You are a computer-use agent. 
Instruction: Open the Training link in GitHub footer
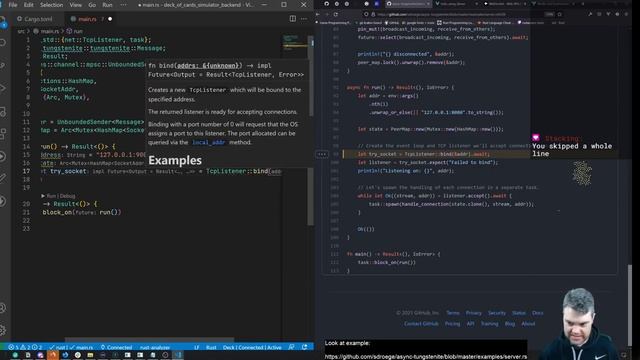(x=489, y=324)
